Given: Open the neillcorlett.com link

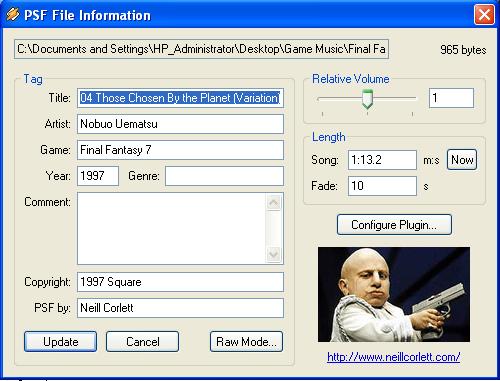Looking at the screenshot, I should [394, 357].
